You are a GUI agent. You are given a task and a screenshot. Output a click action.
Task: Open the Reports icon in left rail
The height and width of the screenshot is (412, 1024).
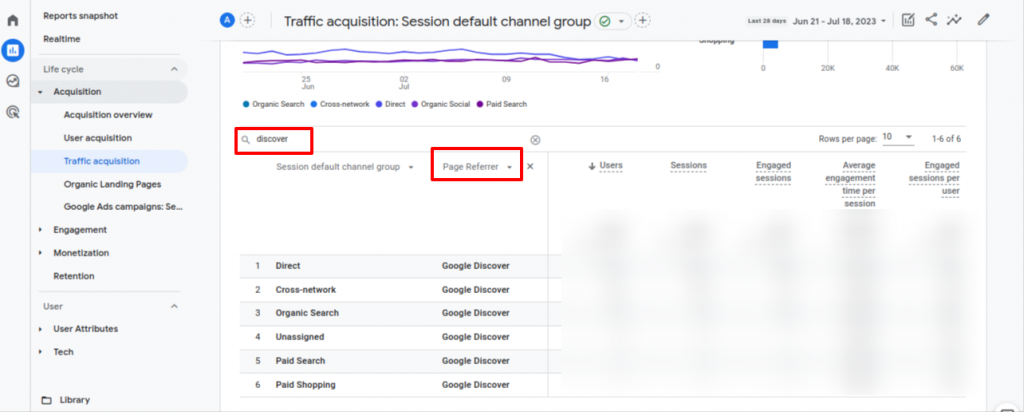(13, 51)
